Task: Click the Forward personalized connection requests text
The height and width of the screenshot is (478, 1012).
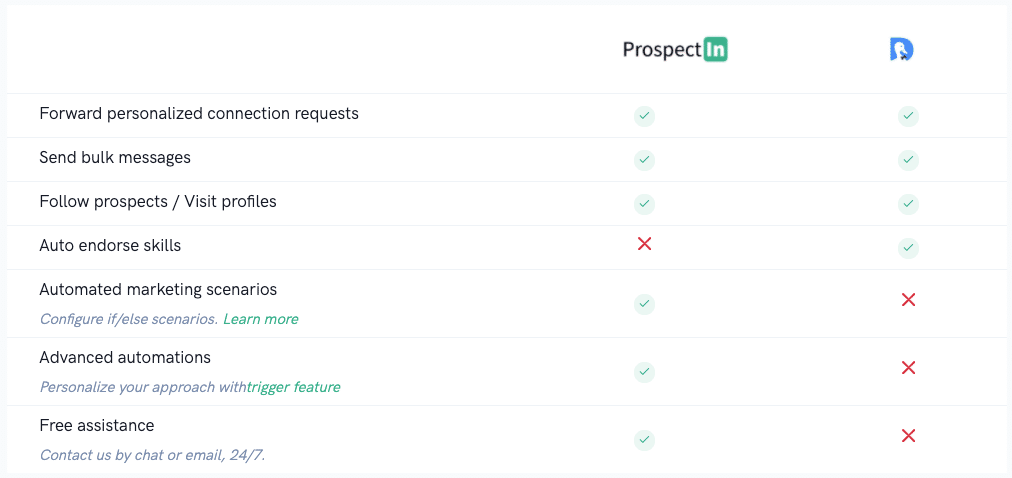Action: point(199,114)
